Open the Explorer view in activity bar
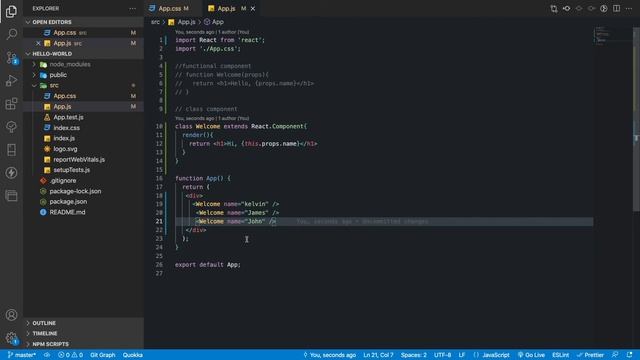Screen dimensions: 640x360 [11, 11]
